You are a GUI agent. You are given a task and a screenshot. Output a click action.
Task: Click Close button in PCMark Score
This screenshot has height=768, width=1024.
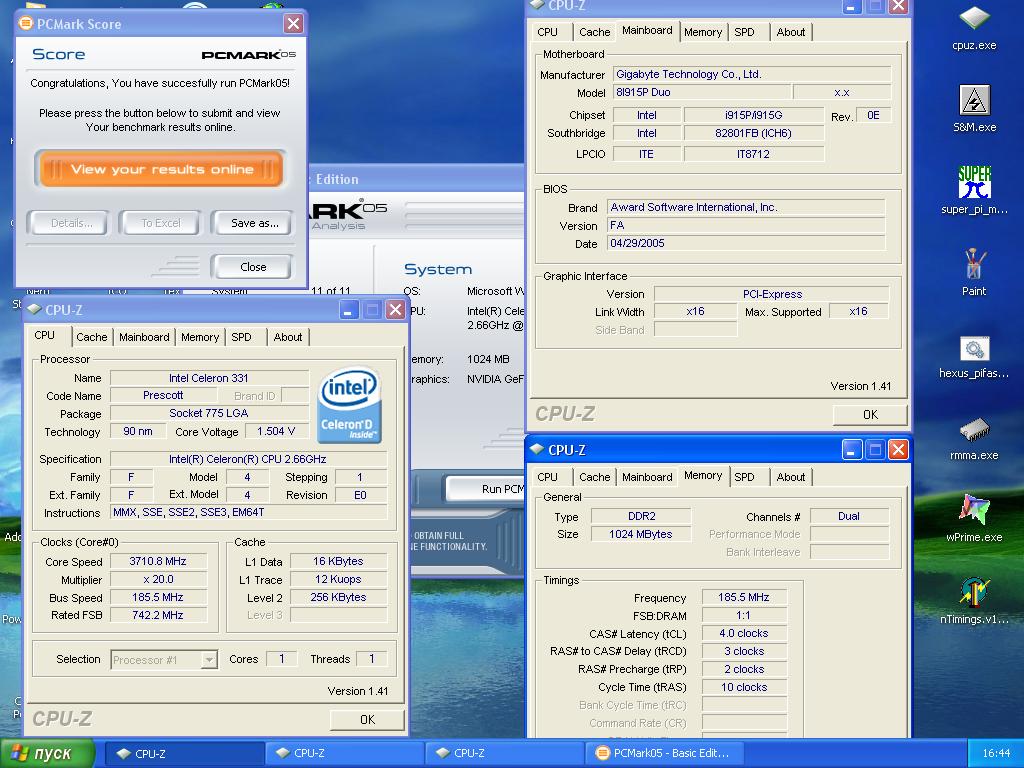click(x=253, y=266)
